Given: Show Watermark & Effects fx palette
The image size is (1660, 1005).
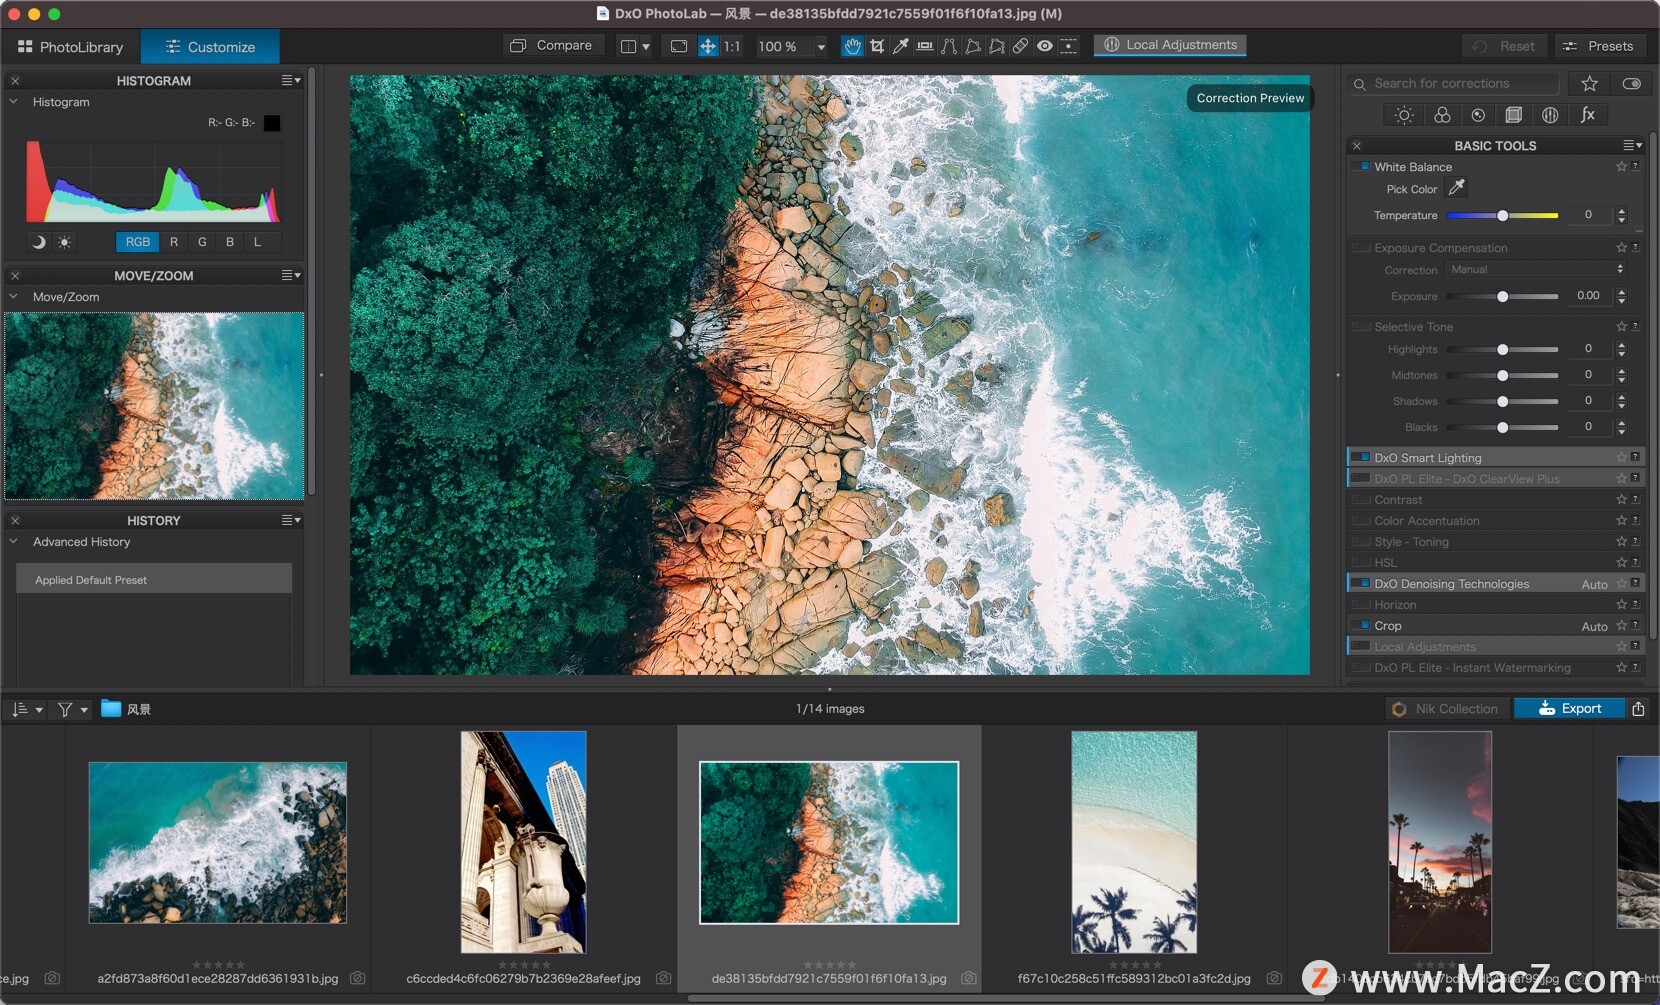Looking at the screenshot, I should point(1587,115).
